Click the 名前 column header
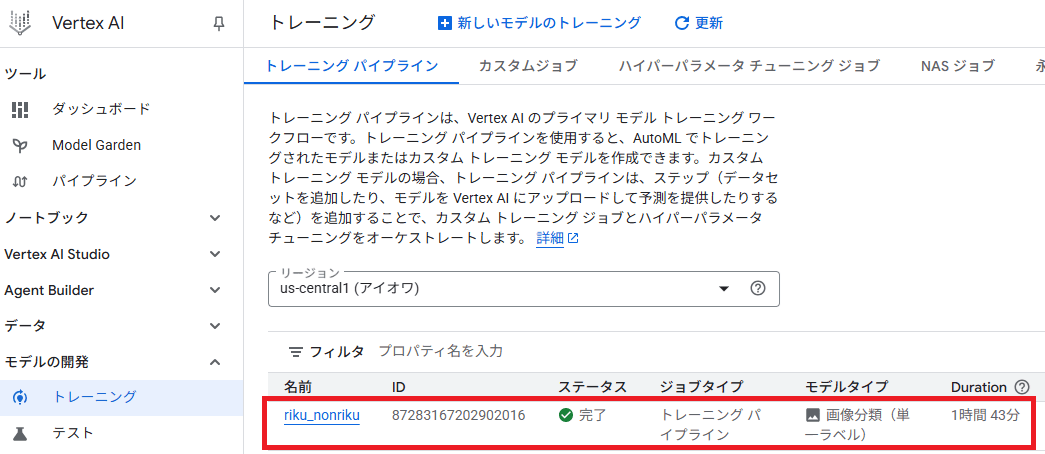The width and height of the screenshot is (1045, 454). pos(298,387)
